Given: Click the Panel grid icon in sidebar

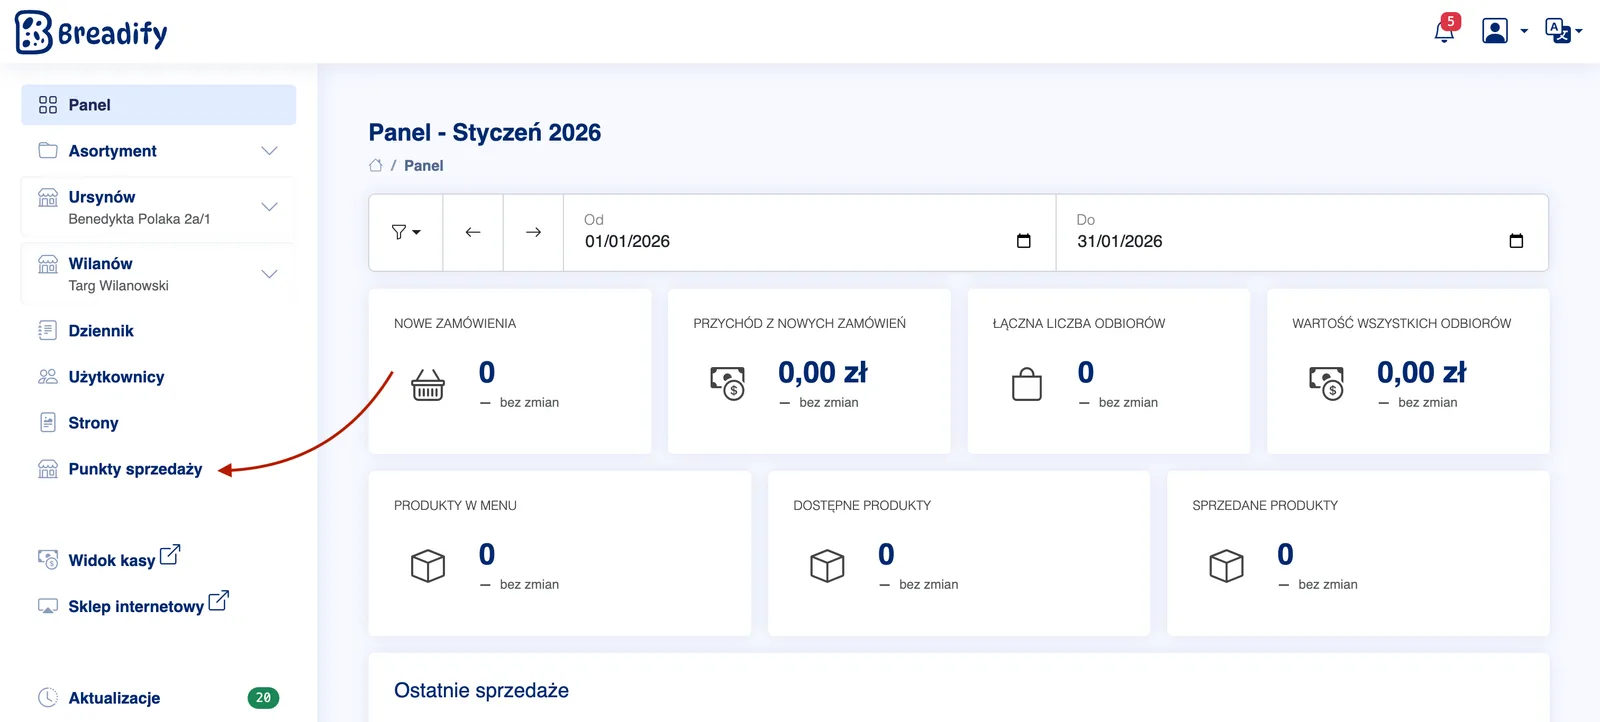Looking at the screenshot, I should [48, 105].
